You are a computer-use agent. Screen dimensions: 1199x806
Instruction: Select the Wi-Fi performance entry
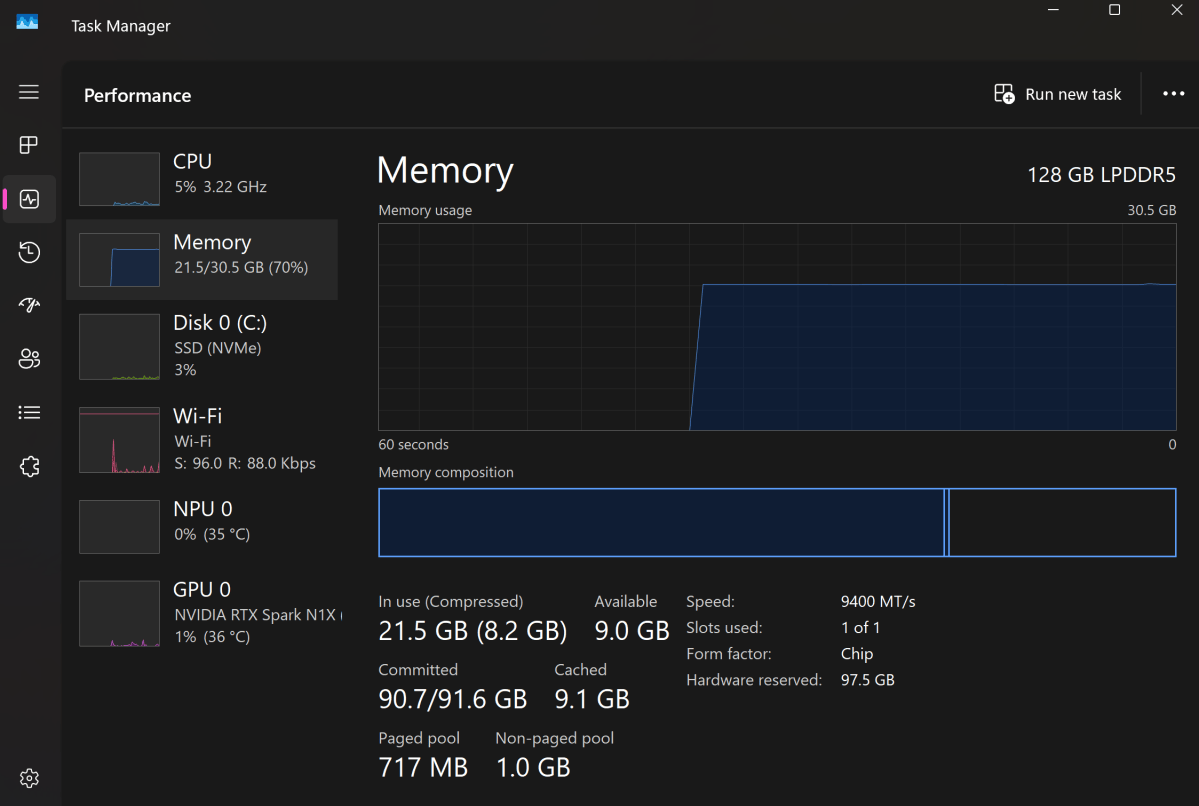203,440
